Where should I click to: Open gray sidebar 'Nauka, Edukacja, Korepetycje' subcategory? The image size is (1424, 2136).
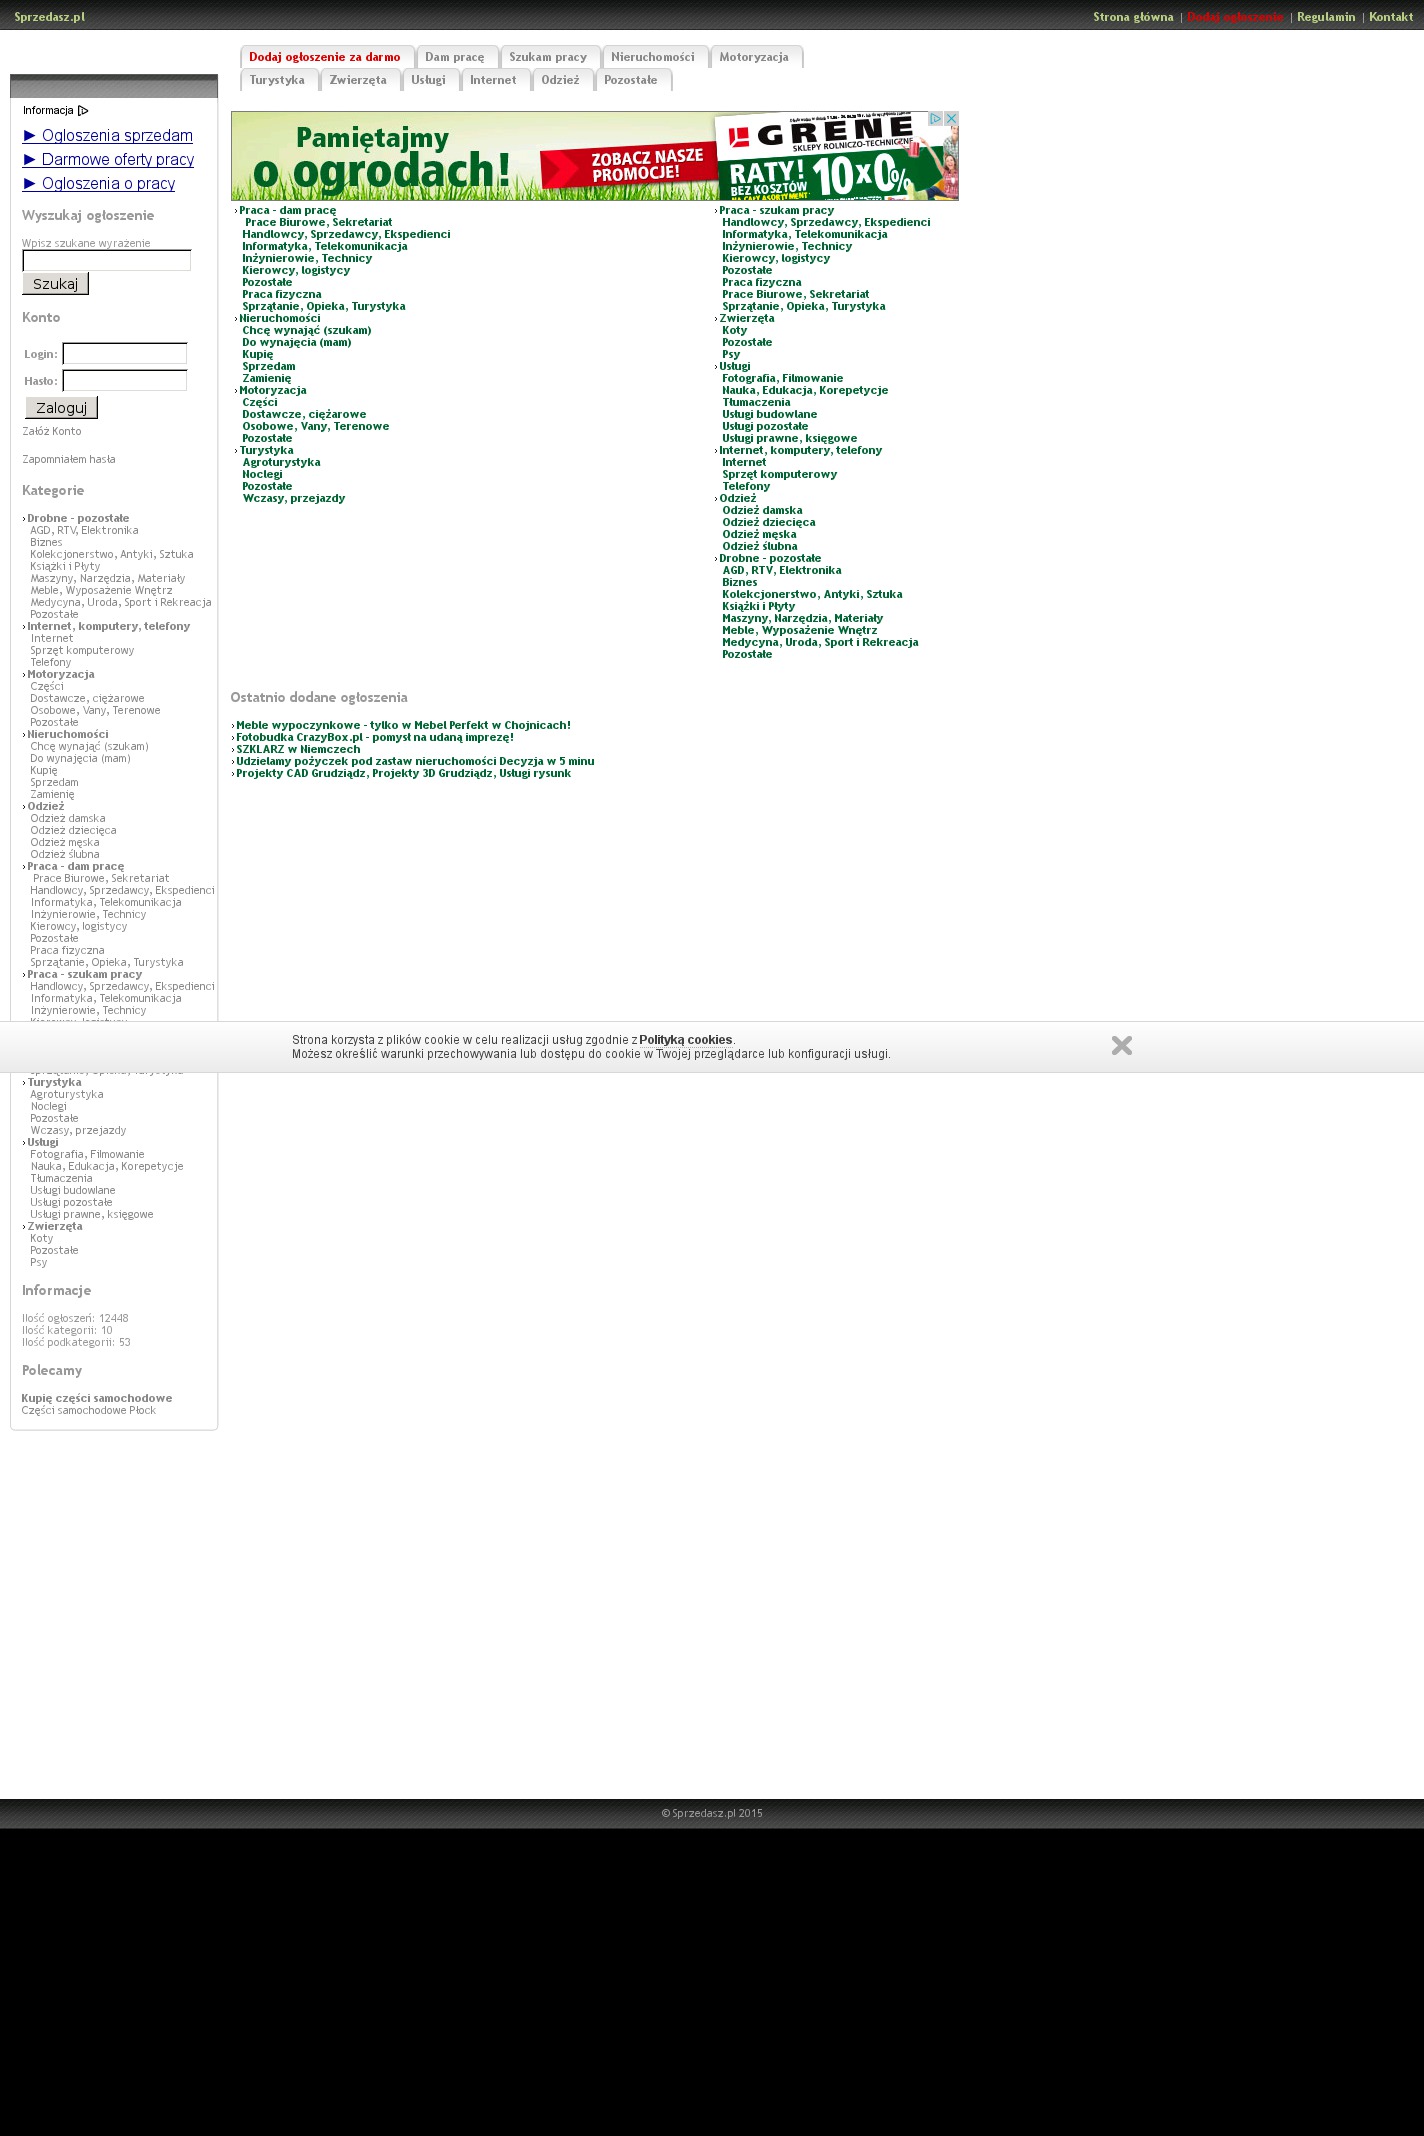[x=107, y=1167]
